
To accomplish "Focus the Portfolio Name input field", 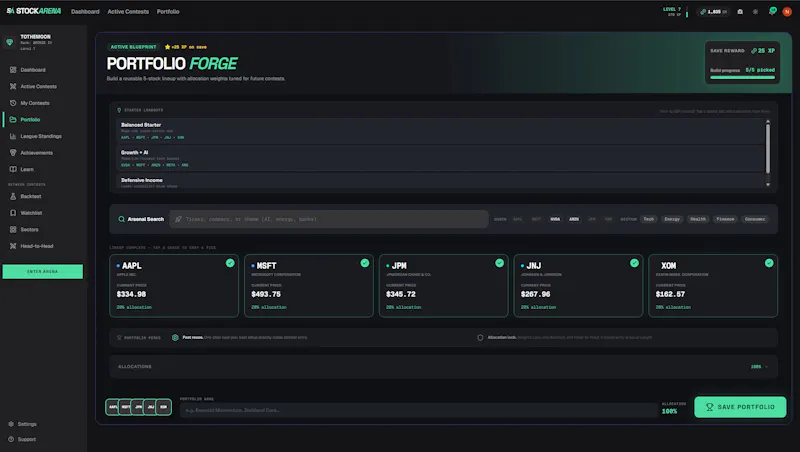I will click(419, 410).
